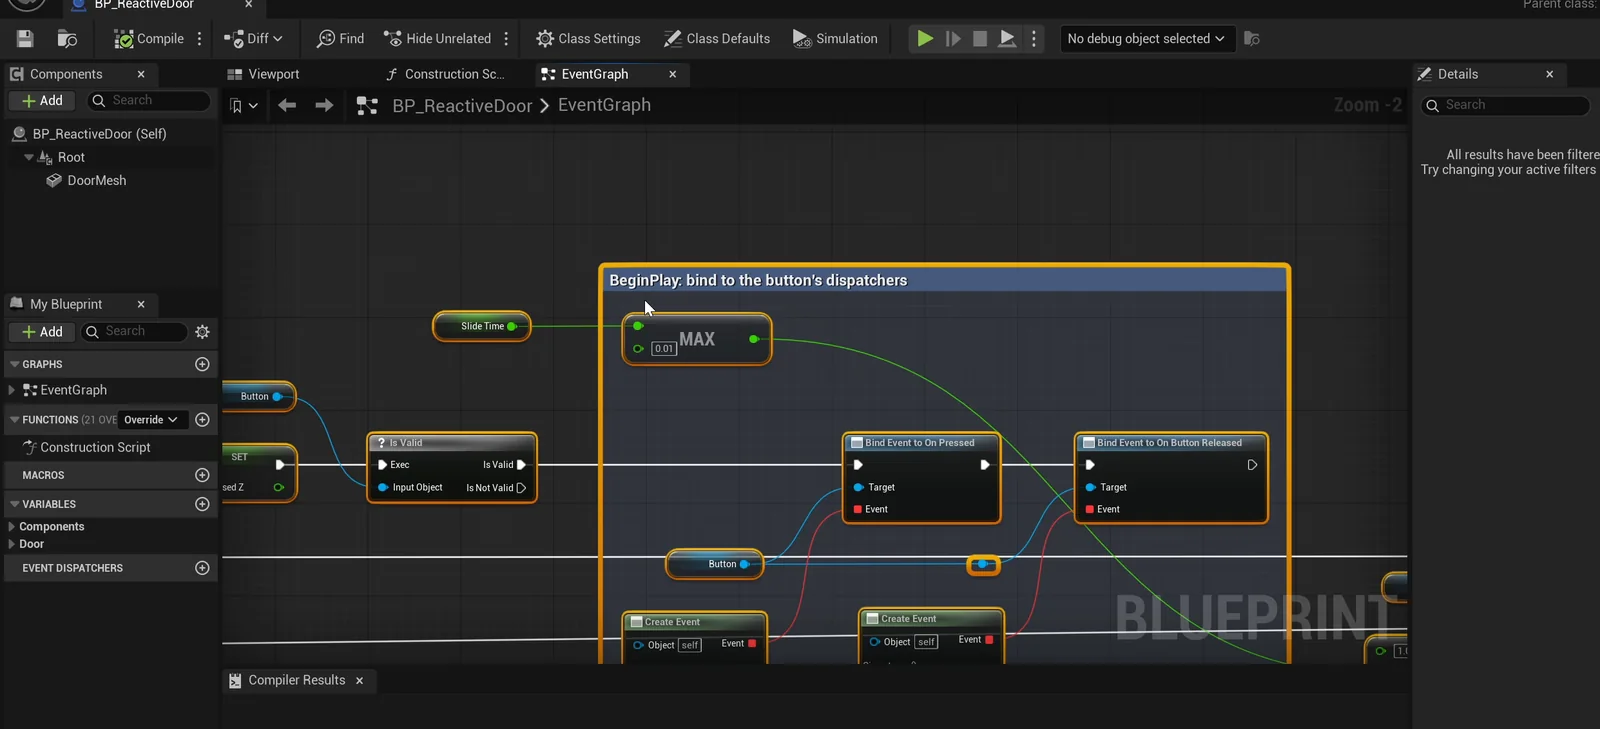The height and width of the screenshot is (729, 1600).
Task: Compile the blueprint
Action: (149, 39)
